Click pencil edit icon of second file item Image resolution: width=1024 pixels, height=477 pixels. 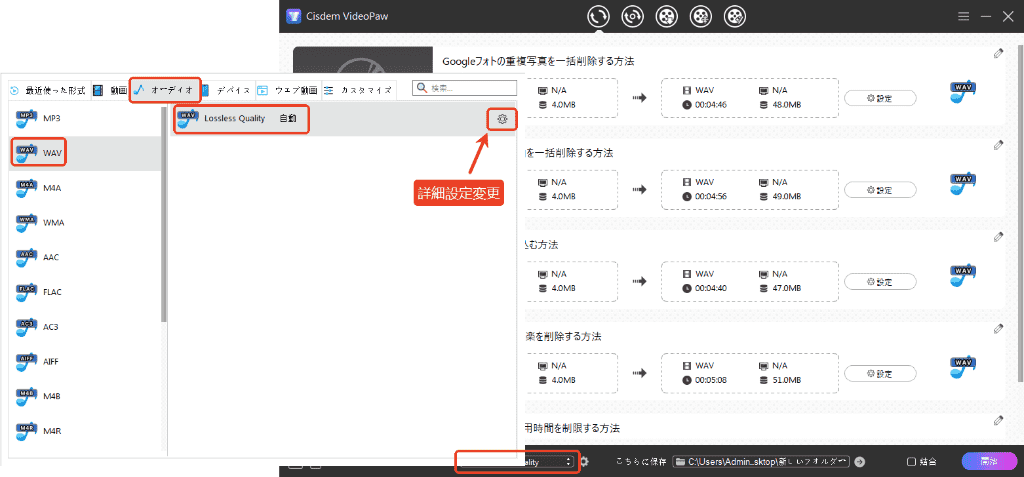click(x=998, y=145)
